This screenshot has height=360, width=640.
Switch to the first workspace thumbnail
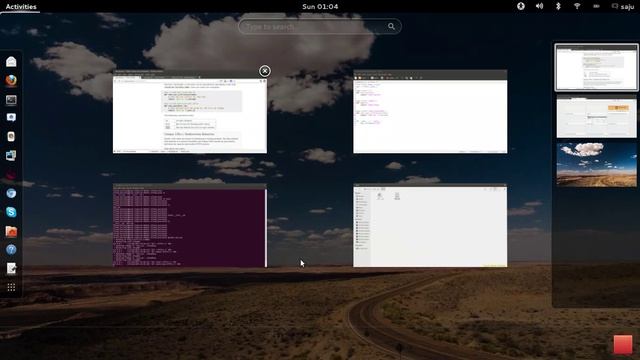(596, 67)
